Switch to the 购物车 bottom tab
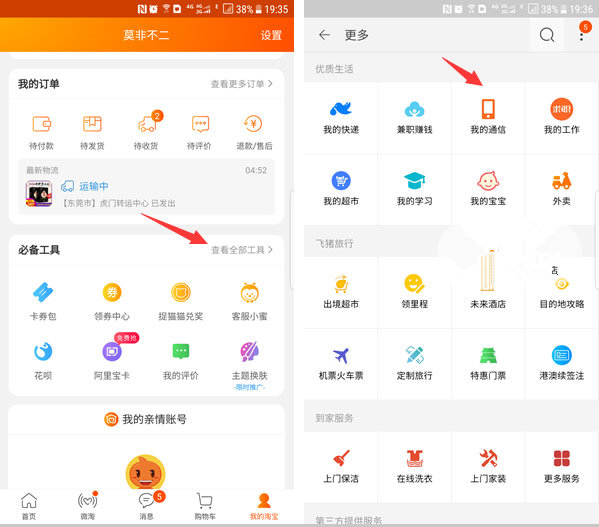Screen dimensions: 599x527 [x=205, y=506]
